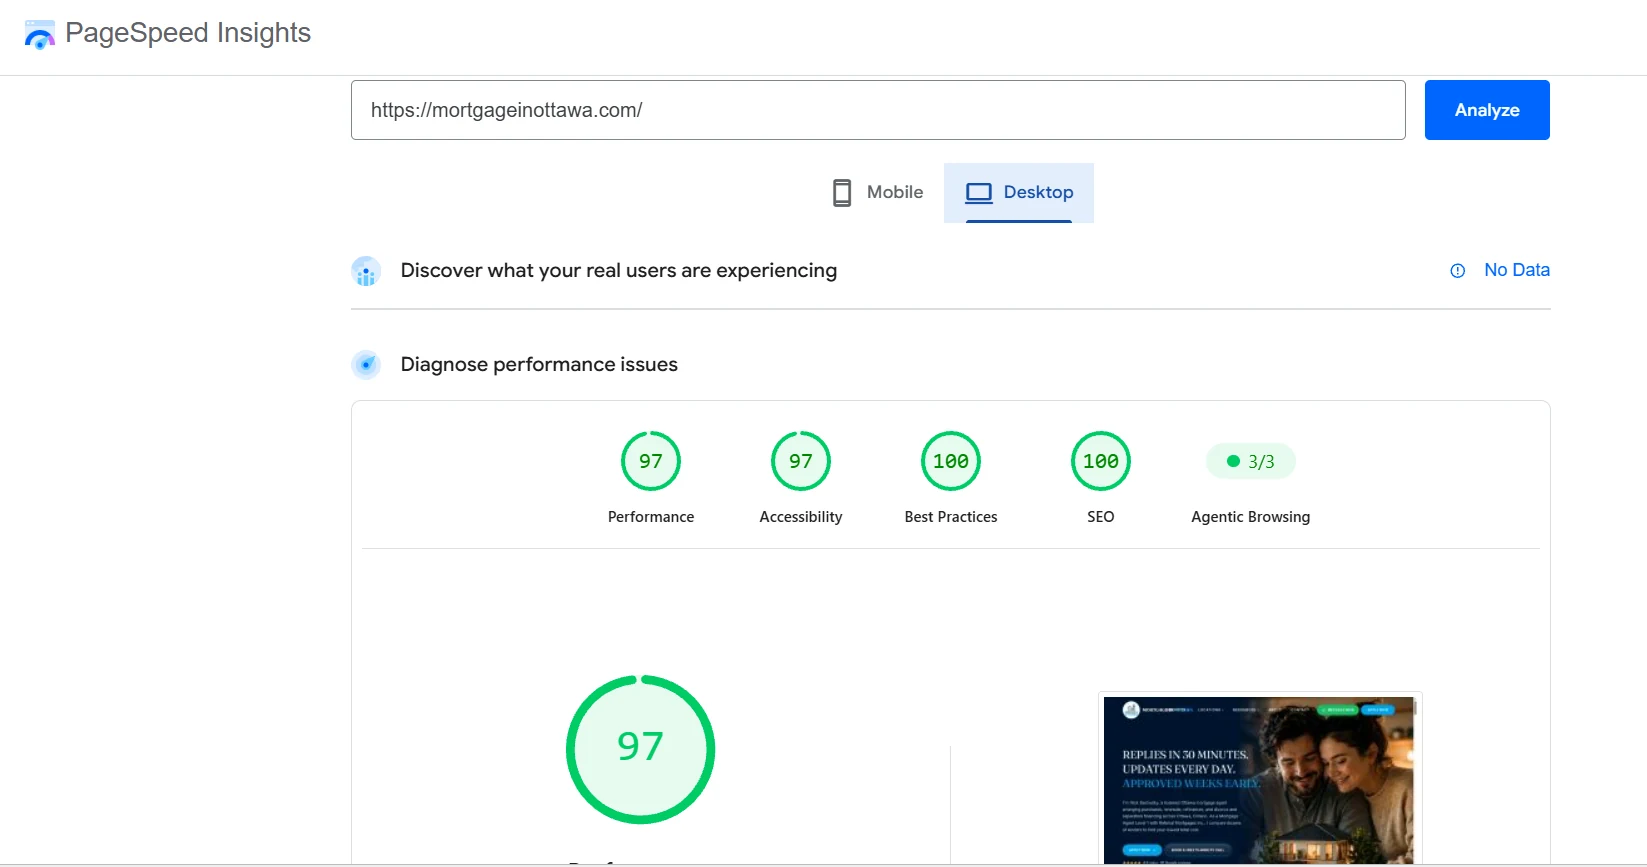This screenshot has height=867, width=1647.
Task: Click the Agentic Browsing 3/3 badge
Action: pos(1251,461)
